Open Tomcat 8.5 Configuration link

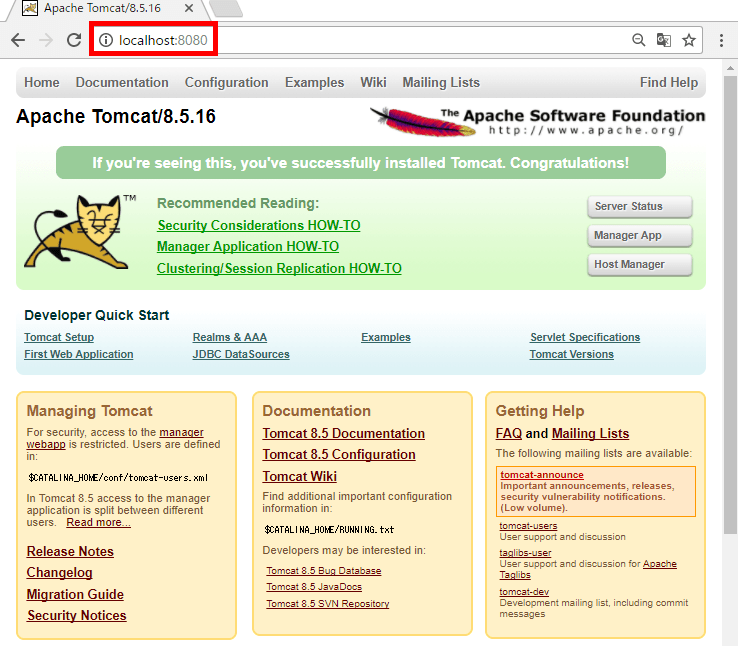(x=339, y=455)
